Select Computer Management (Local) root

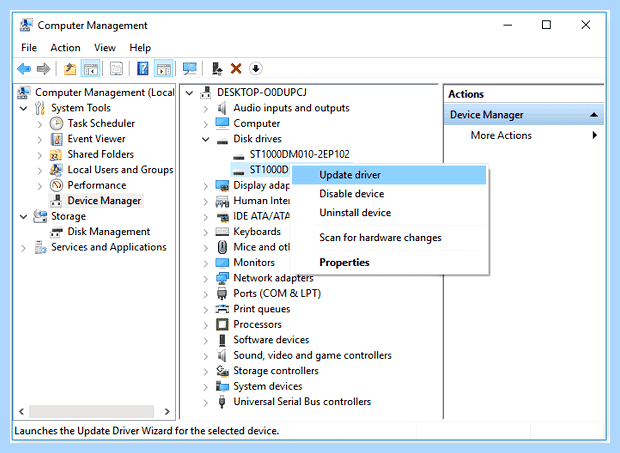pos(104,92)
